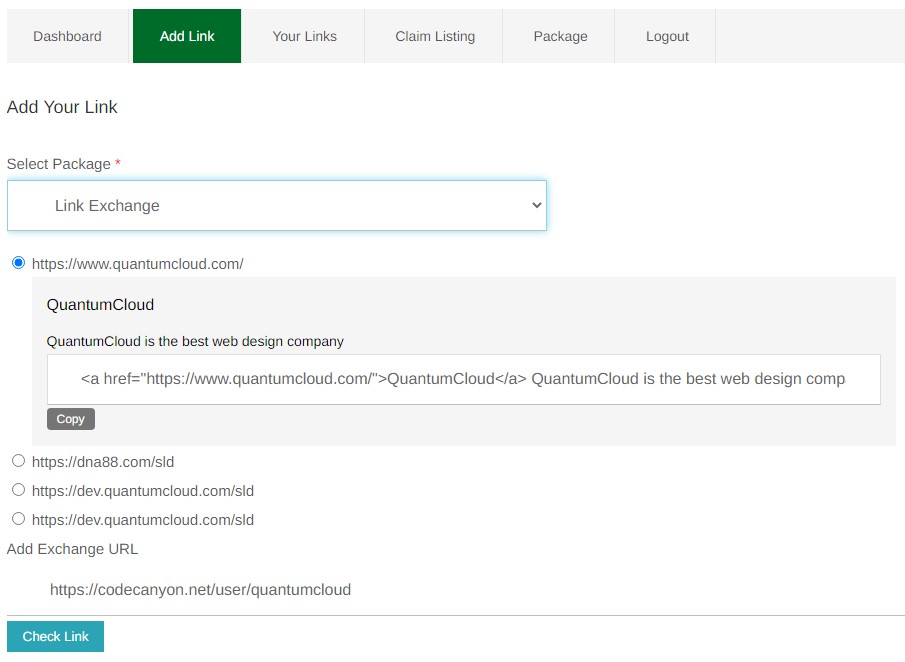Choose the last dev.quantumcloud.com/sld radio button
The width and height of the screenshot is (905, 662).
(x=18, y=519)
